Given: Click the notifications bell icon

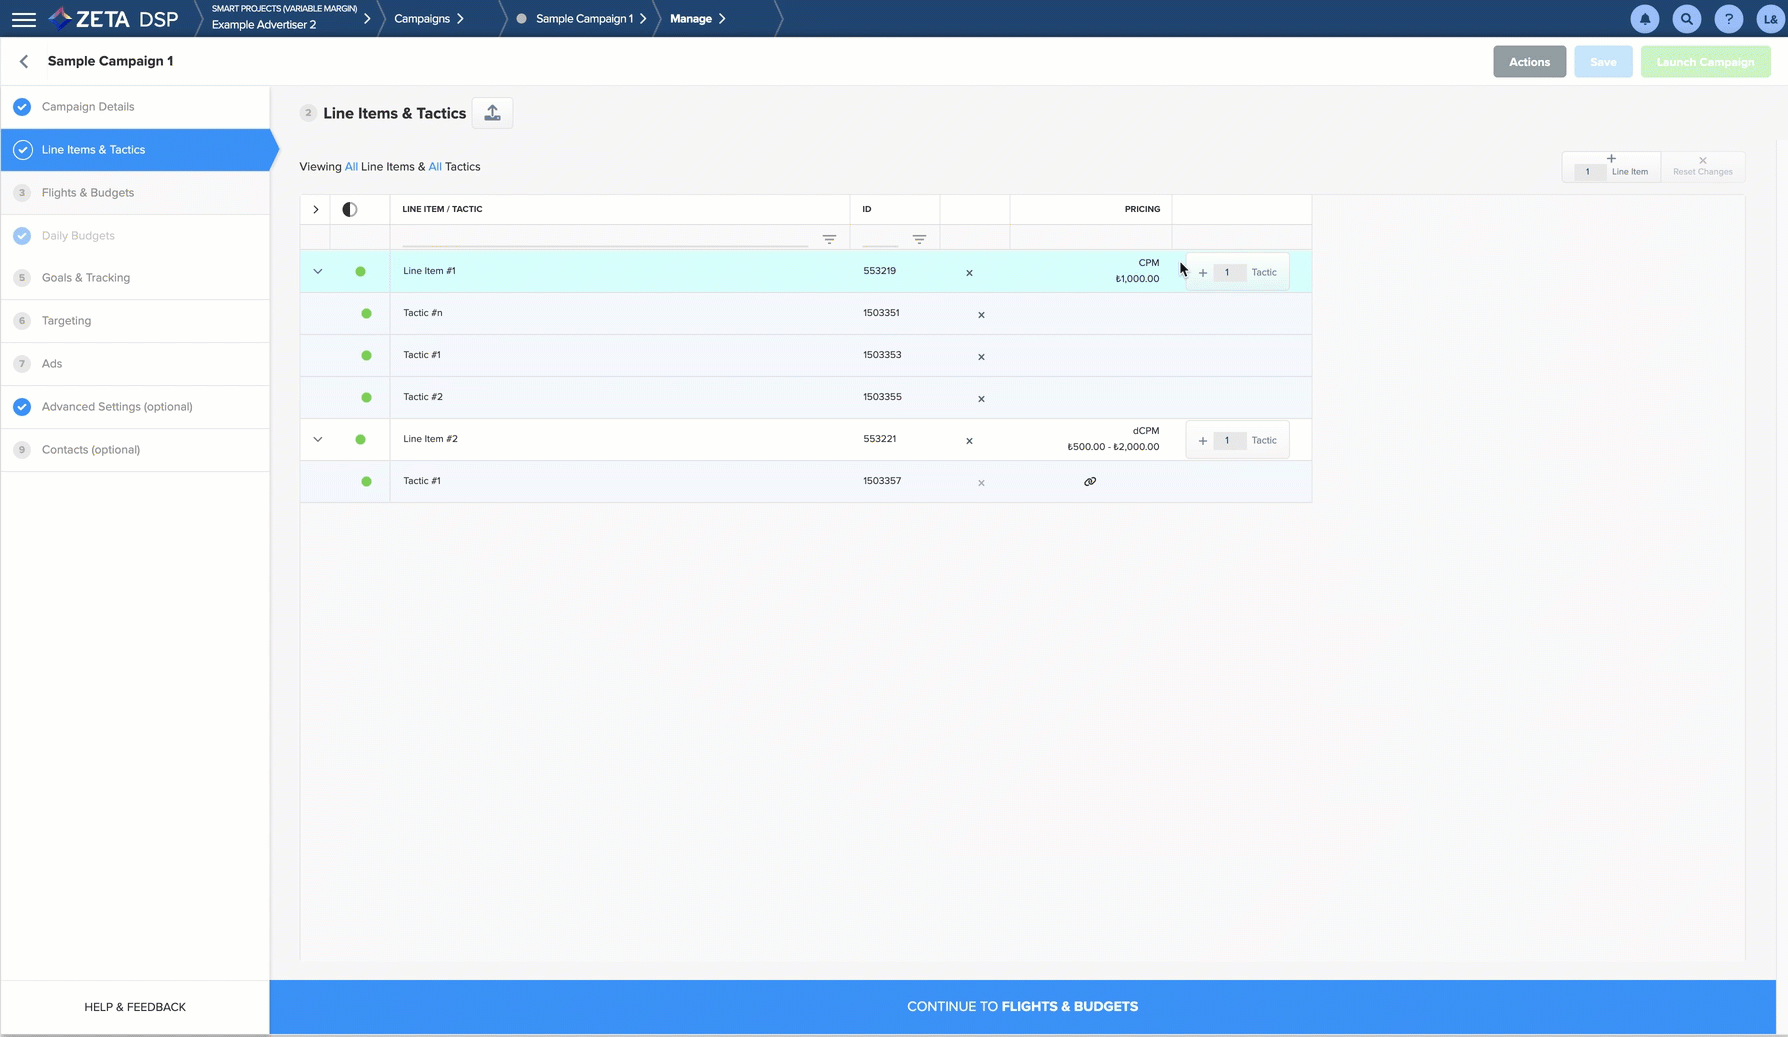Looking at the screenshot, I should point(1644,19).
